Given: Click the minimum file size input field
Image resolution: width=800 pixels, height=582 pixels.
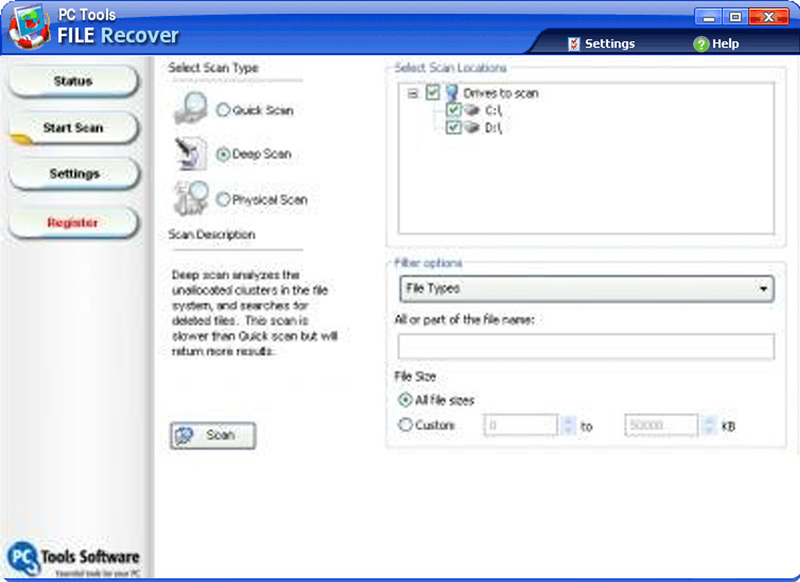Looking at the screenshot, I should (520, 425).
